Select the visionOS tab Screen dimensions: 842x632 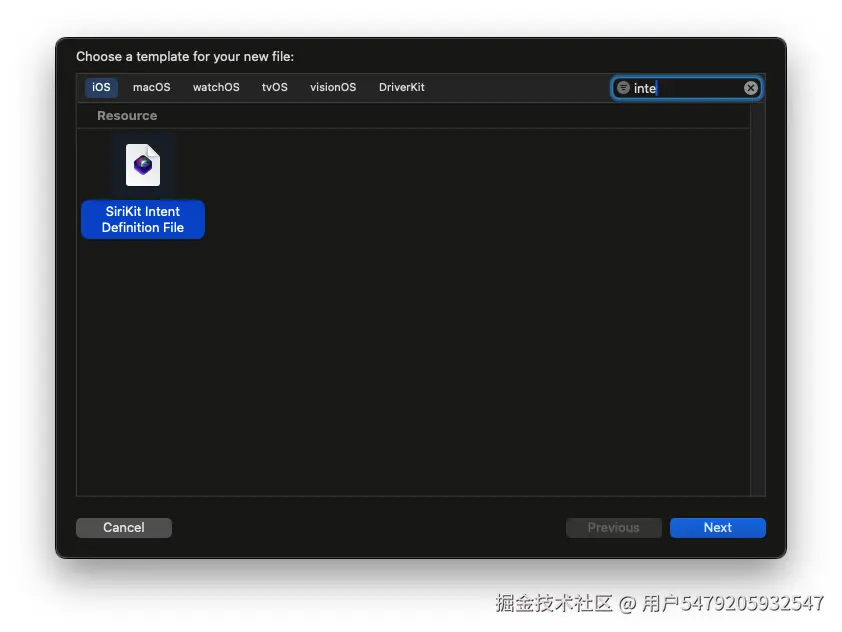[x=332, y=87]
